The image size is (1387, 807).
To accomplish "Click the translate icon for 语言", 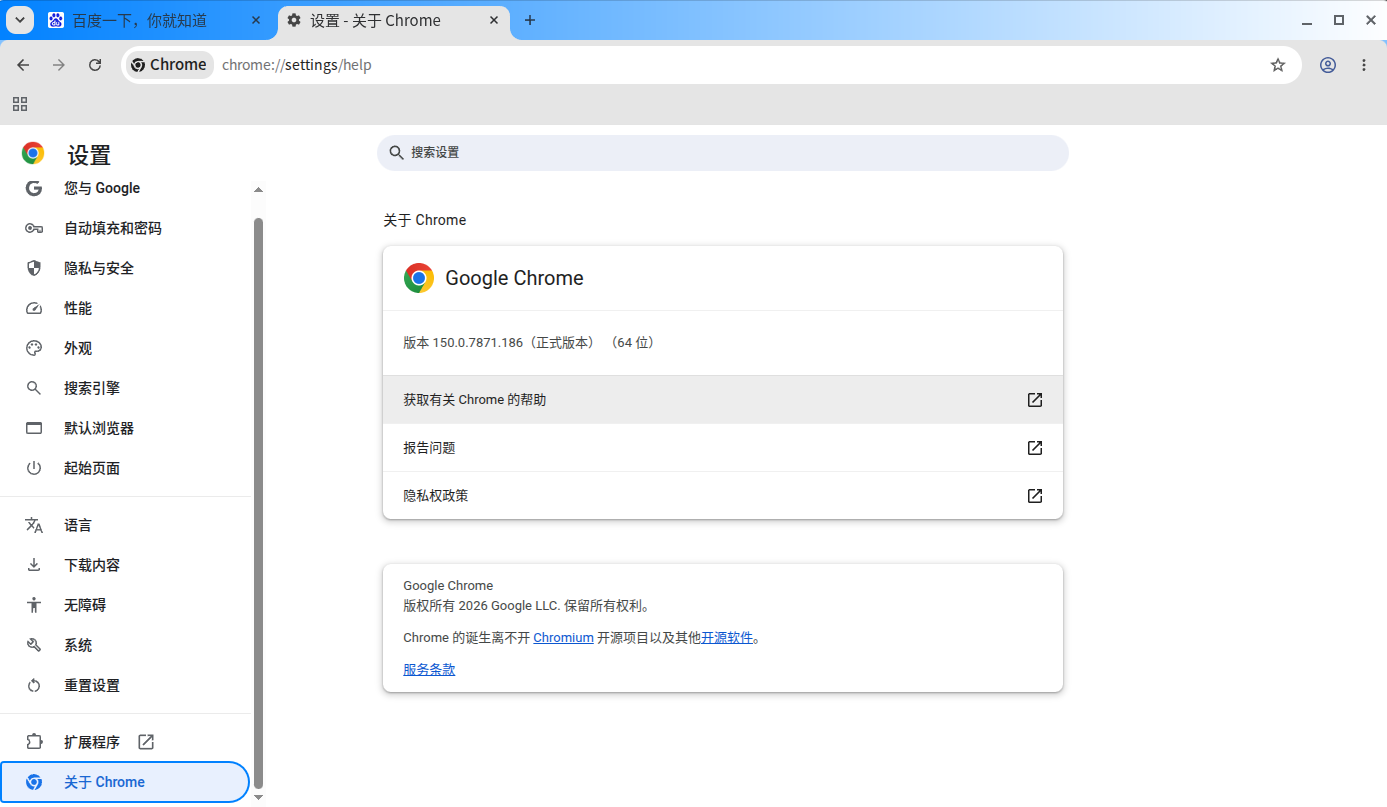I will click(x=34, y=525).
